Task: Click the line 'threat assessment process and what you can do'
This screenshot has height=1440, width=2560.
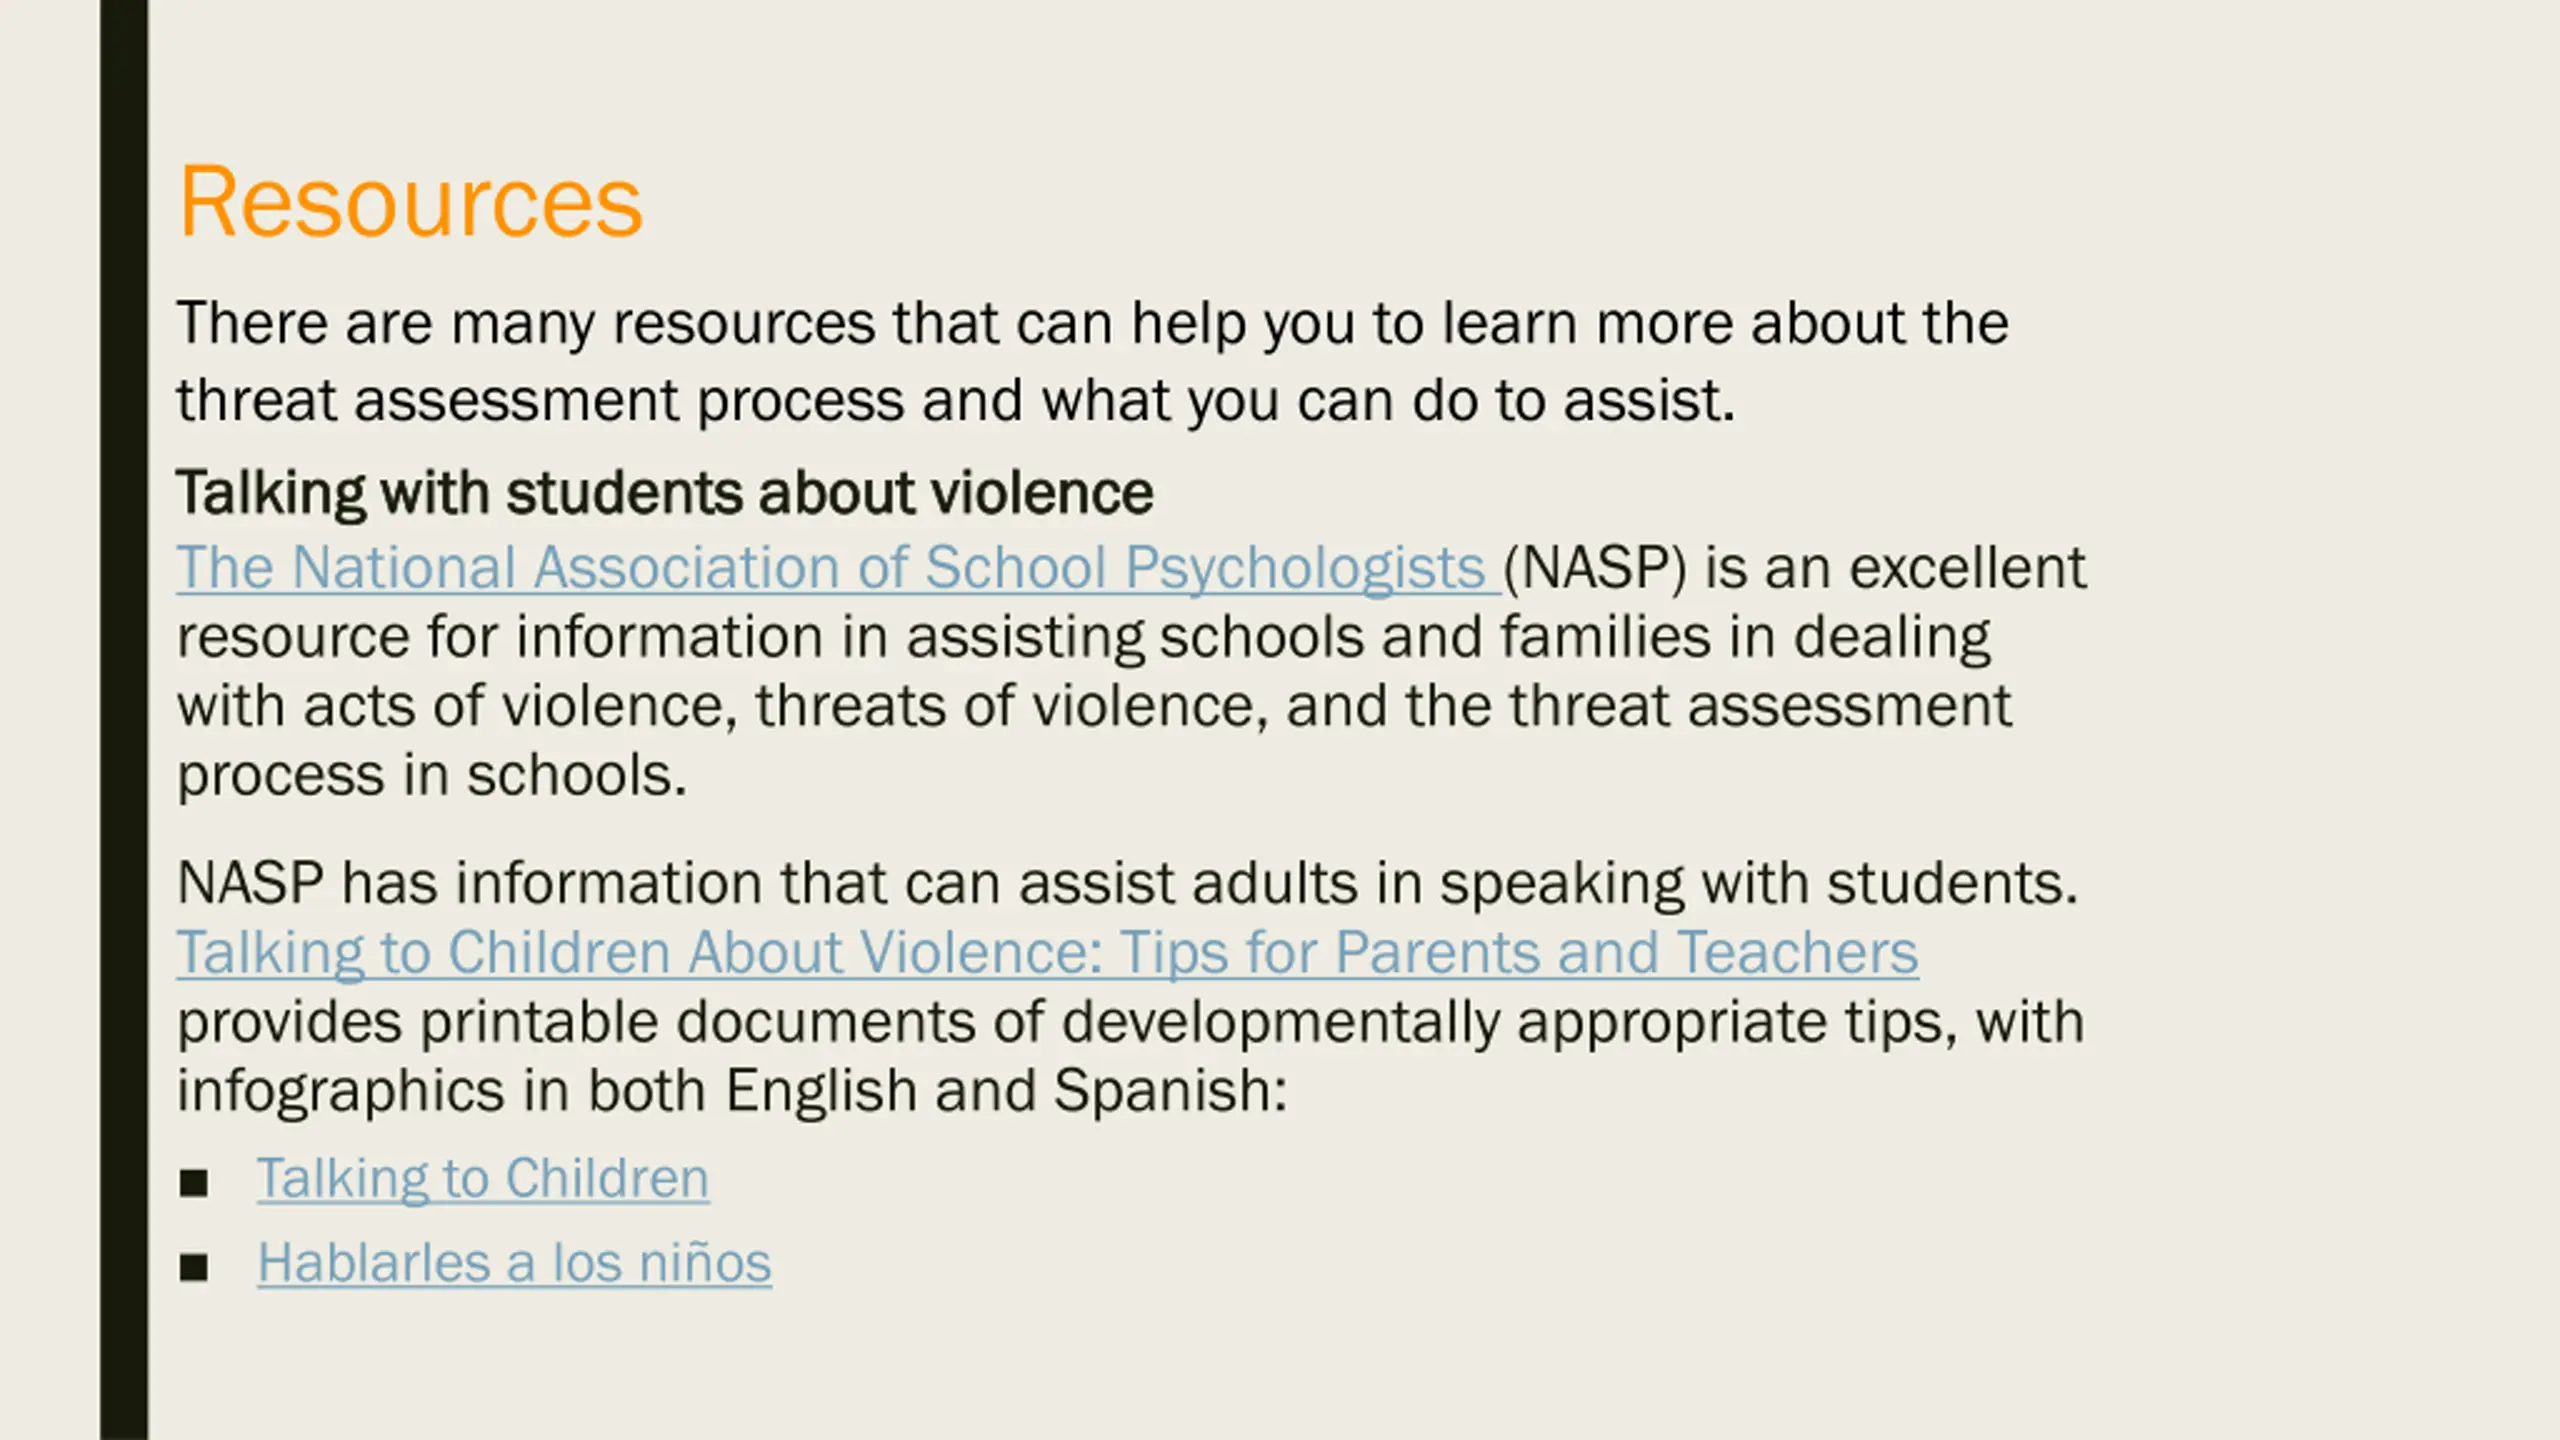Action: point(956,400)
